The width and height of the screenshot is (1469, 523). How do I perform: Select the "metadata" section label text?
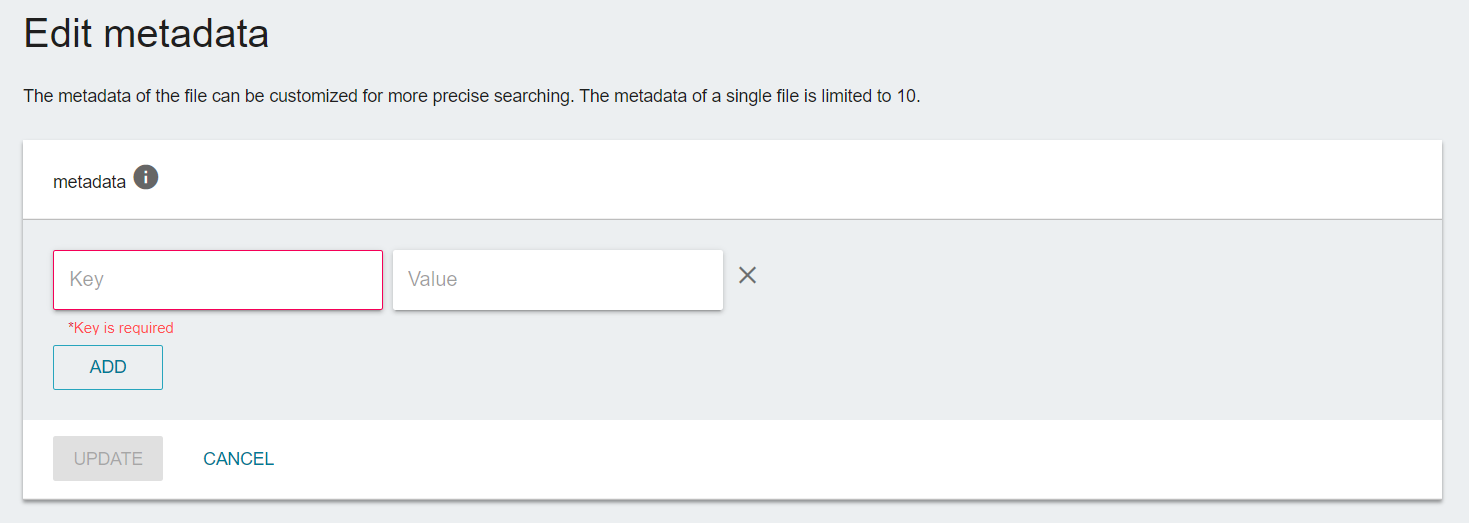(89, 182)
